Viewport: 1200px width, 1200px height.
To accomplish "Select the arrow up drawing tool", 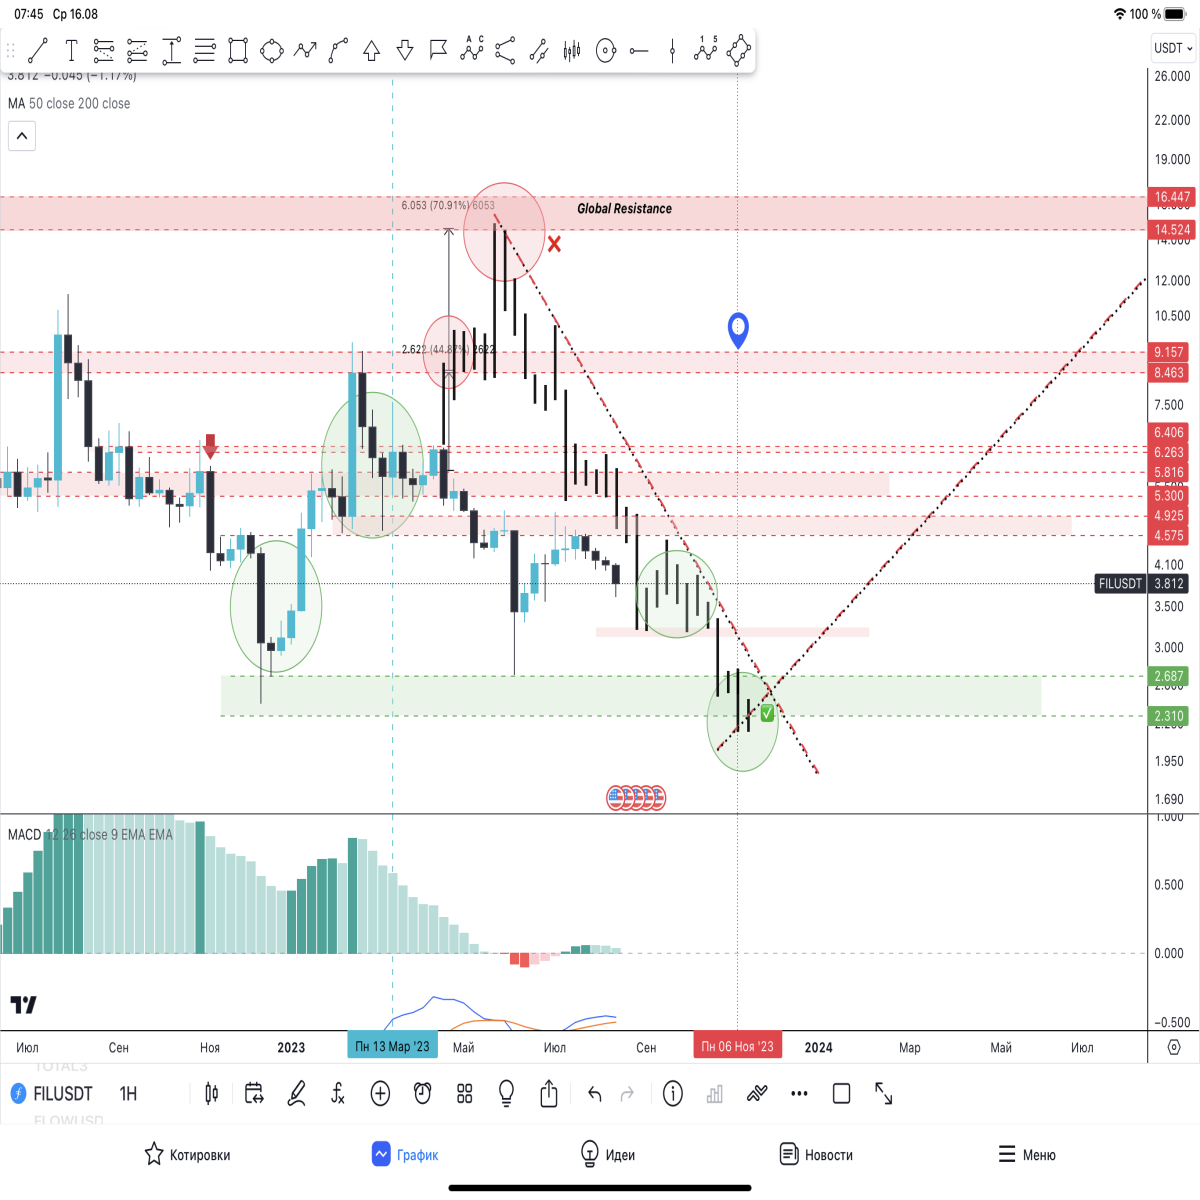I will (x=371, y=50).
